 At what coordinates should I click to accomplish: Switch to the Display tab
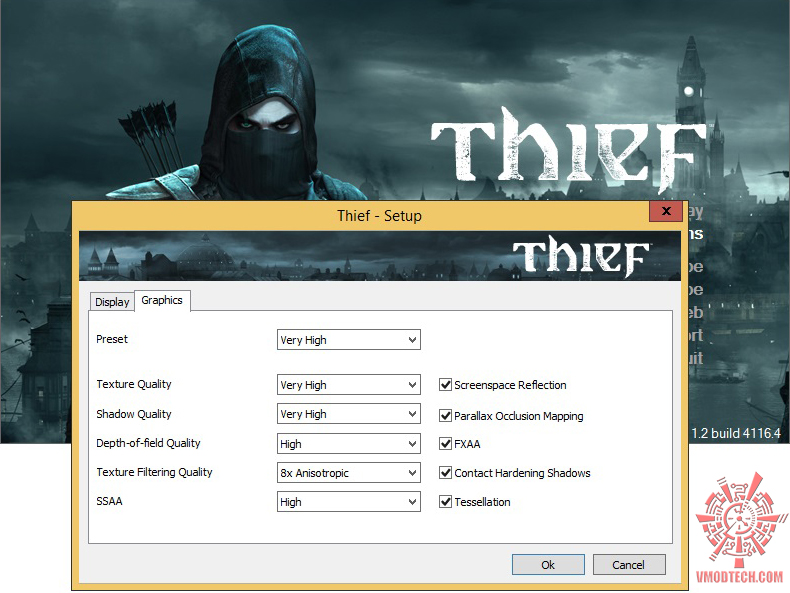coord(112,302)
